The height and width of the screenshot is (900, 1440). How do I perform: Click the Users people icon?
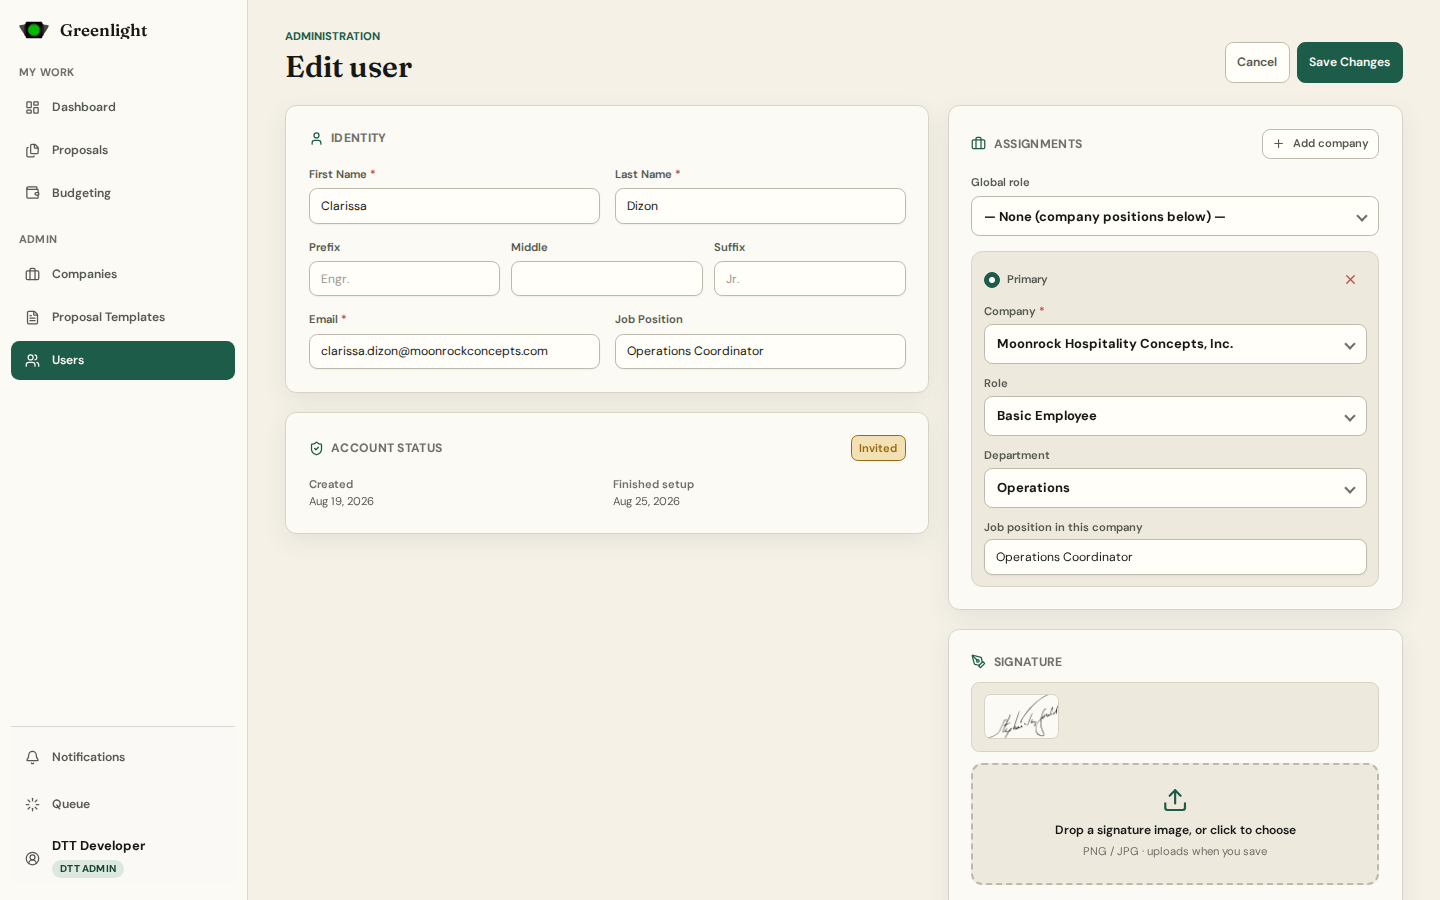point(33,360)
